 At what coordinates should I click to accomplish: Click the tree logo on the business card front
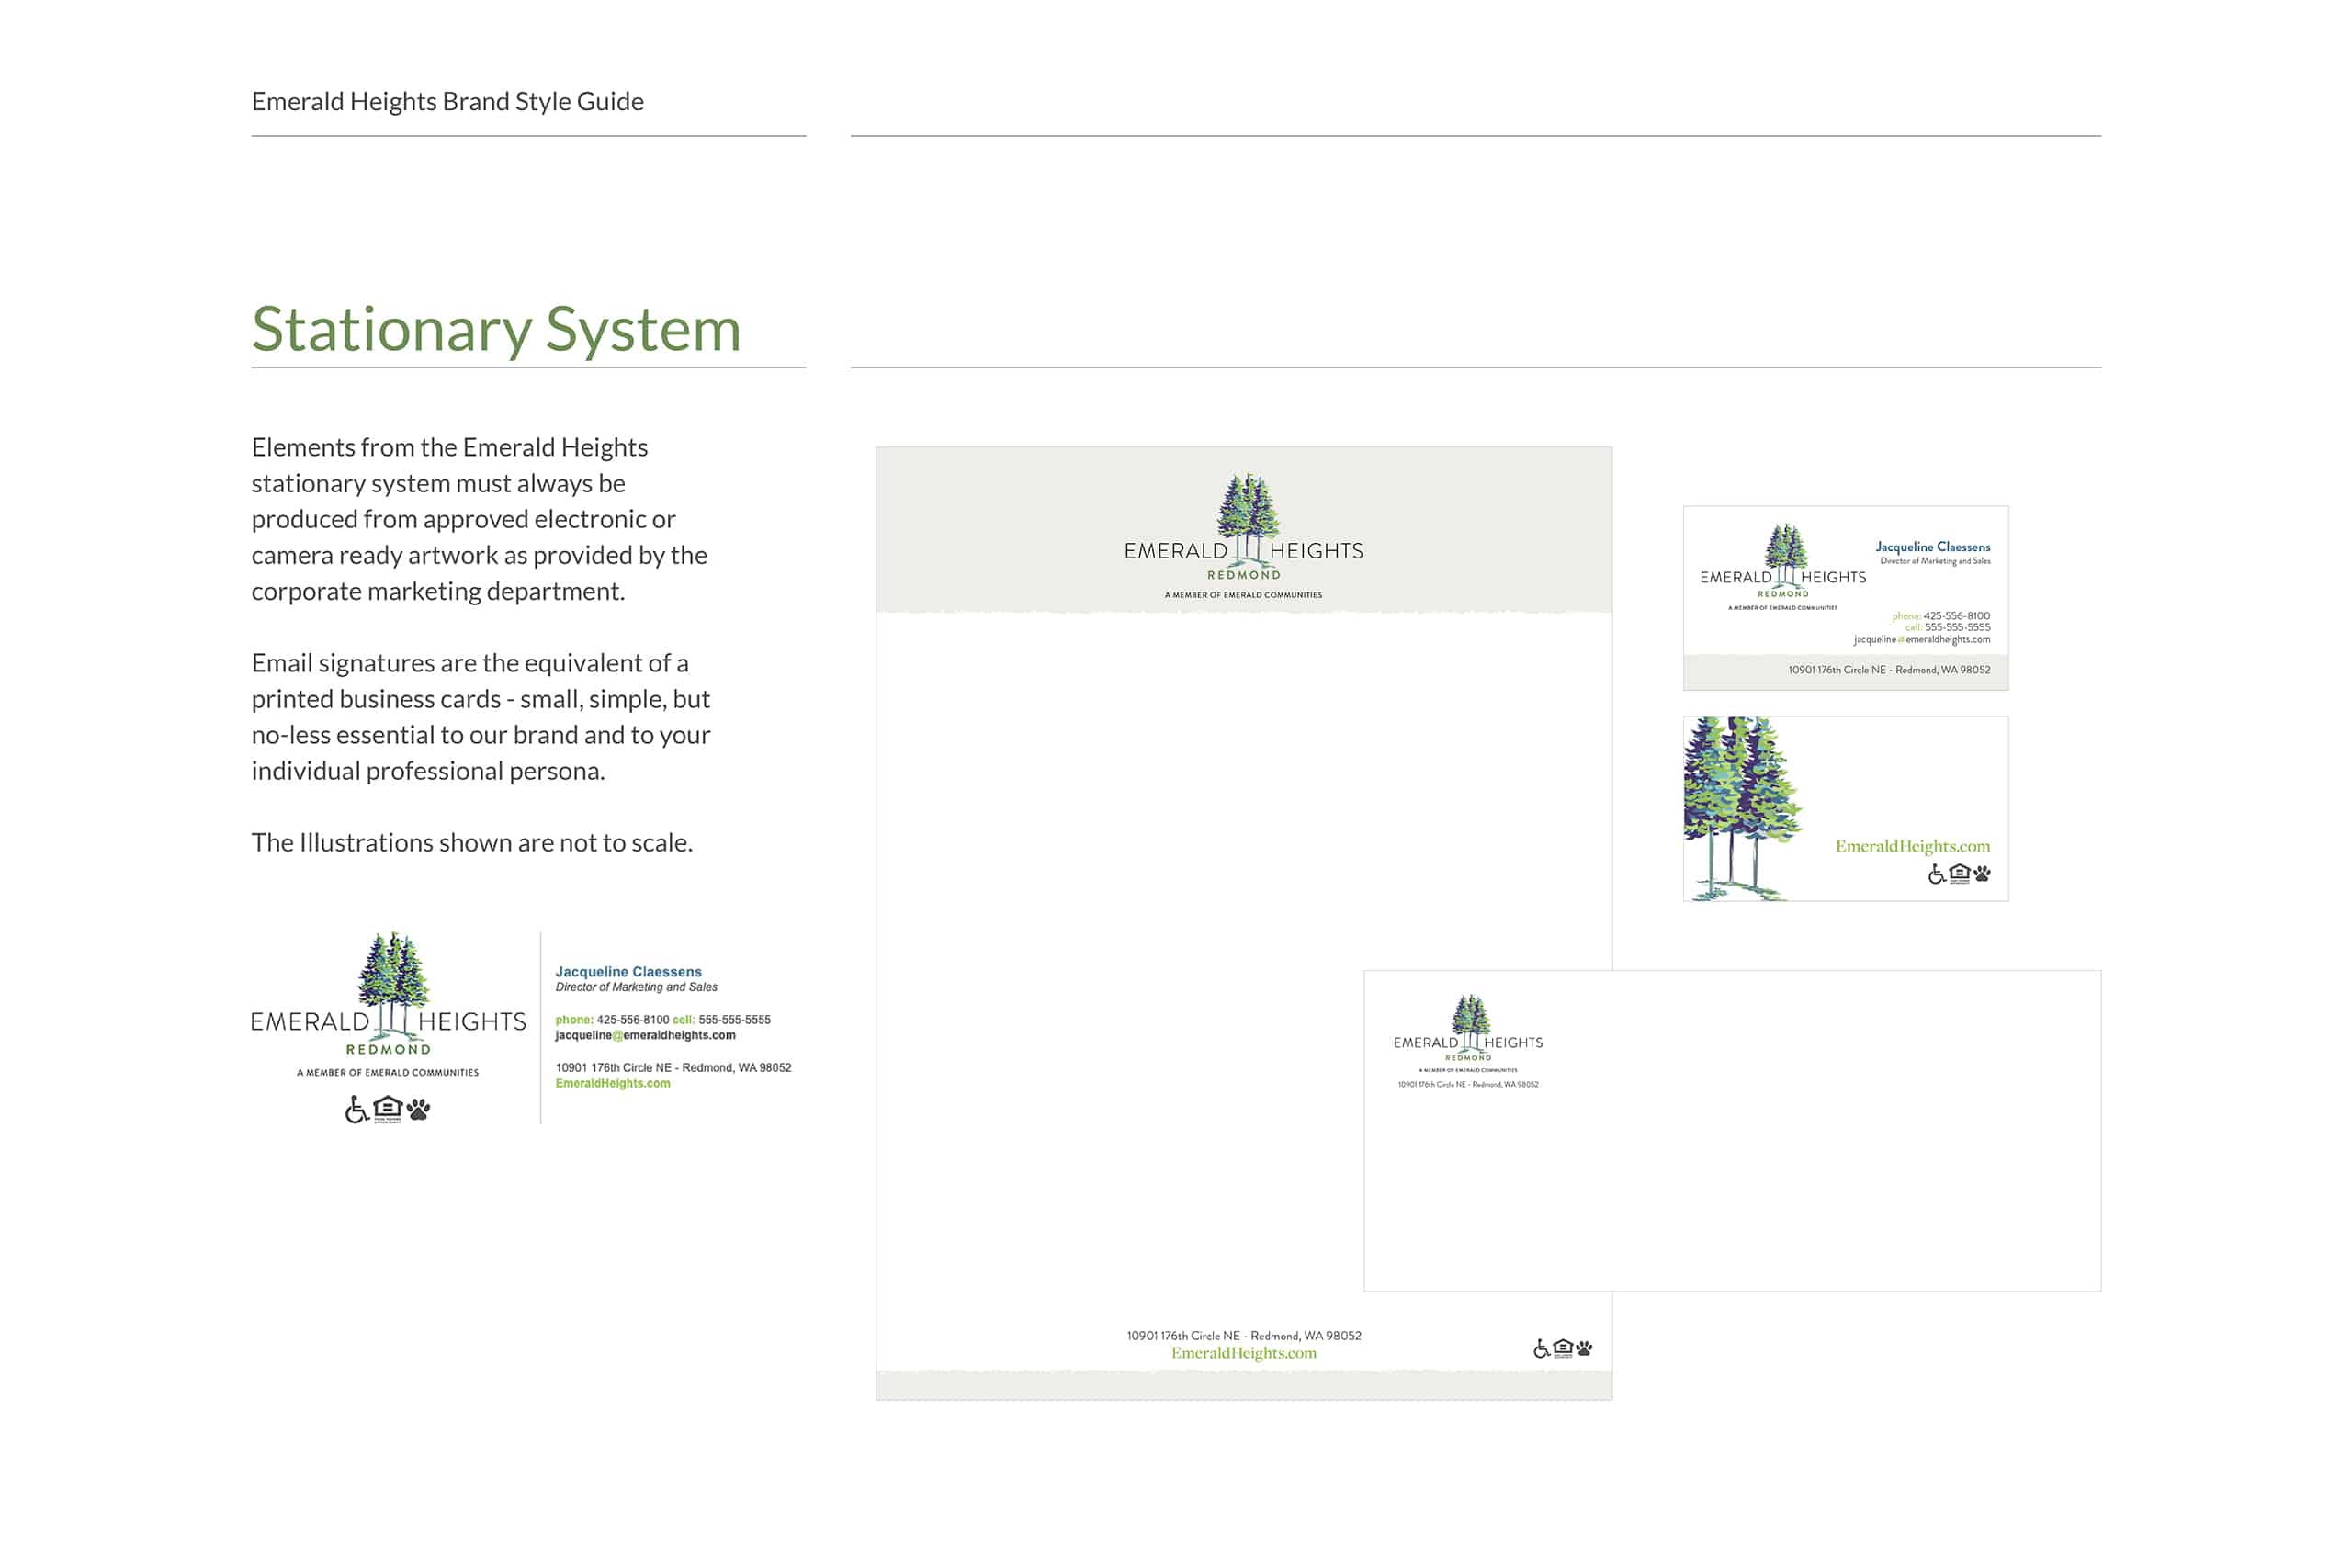[1786, 554]
